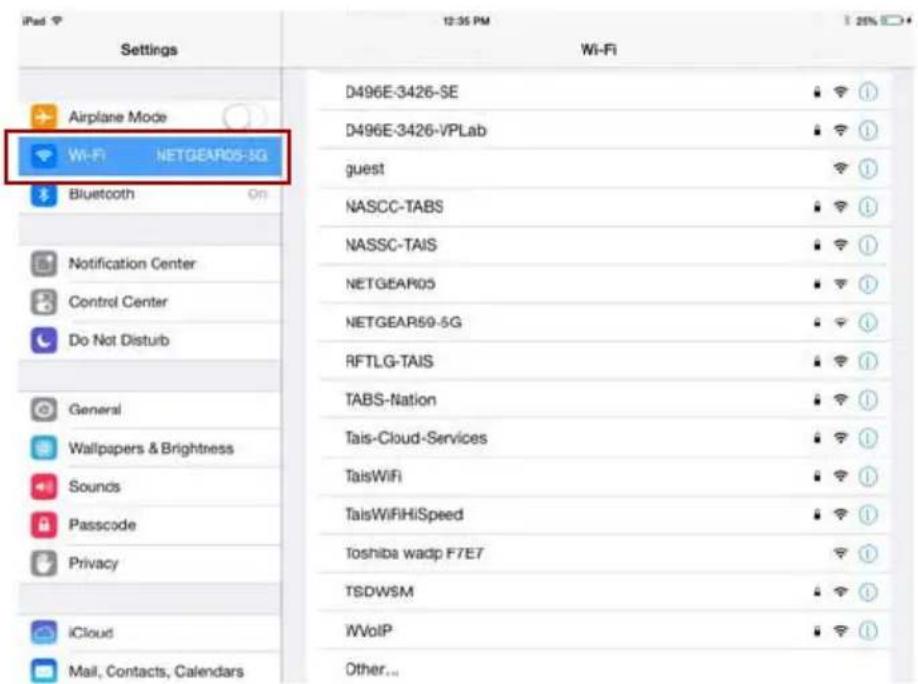Tap the Passcode lock icon

tap(44, 525)
